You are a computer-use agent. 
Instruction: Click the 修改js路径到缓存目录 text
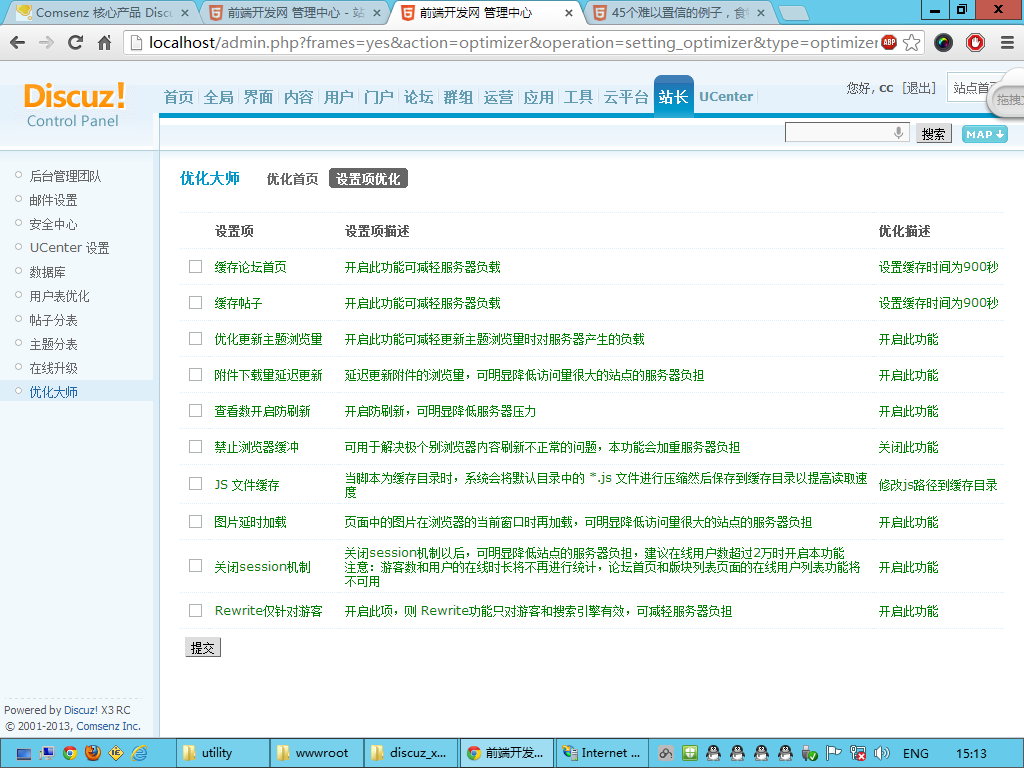[938, 485]
